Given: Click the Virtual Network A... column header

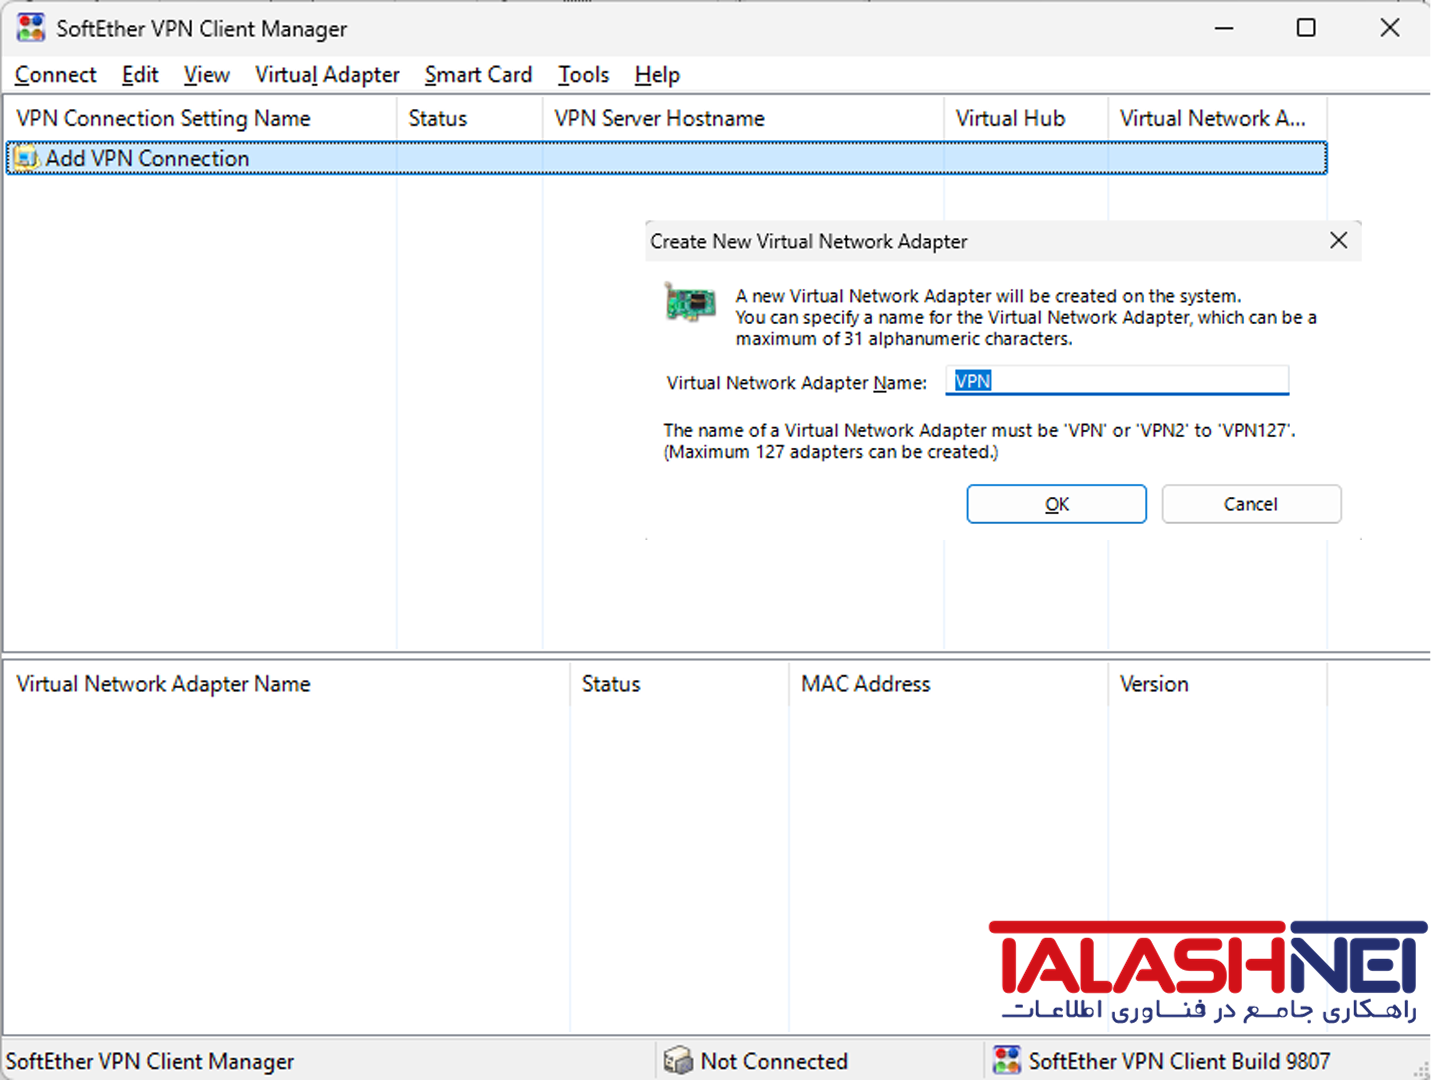Looking at the screenshot, I should pyautogui.click(x=1217, y=118).
